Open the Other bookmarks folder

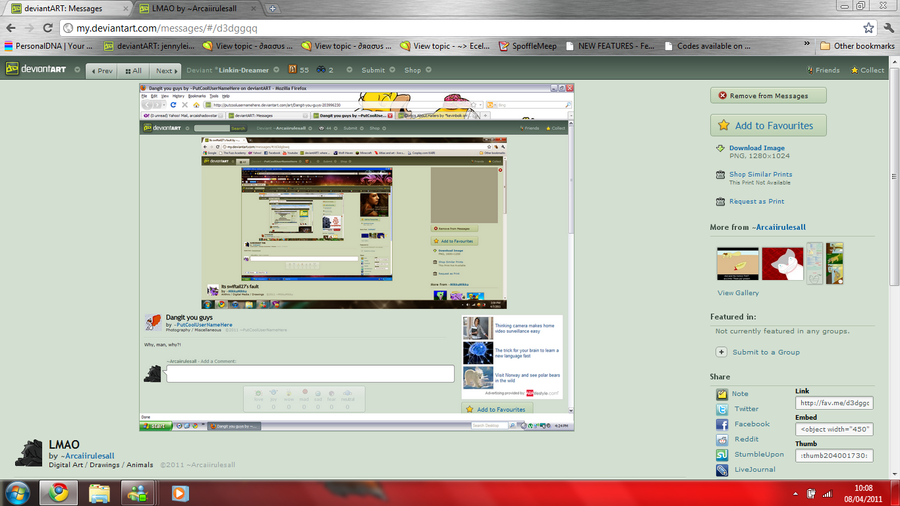coord(858,45)
